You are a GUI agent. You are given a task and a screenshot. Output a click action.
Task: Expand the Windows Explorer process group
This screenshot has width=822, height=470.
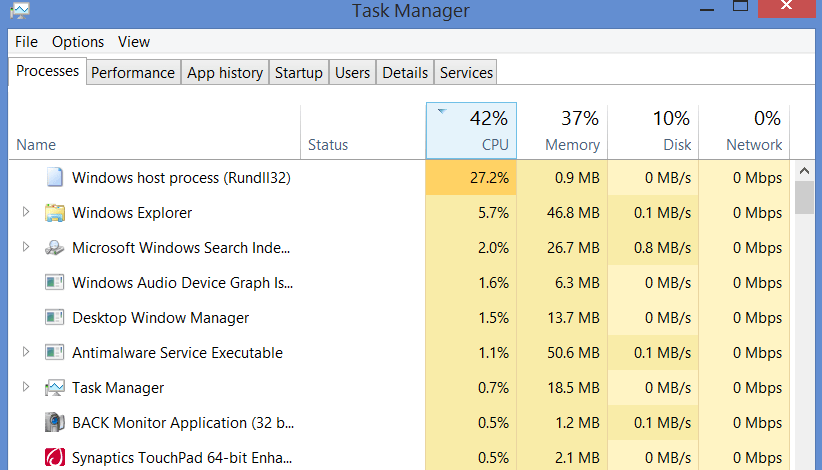tap(26, 213)
